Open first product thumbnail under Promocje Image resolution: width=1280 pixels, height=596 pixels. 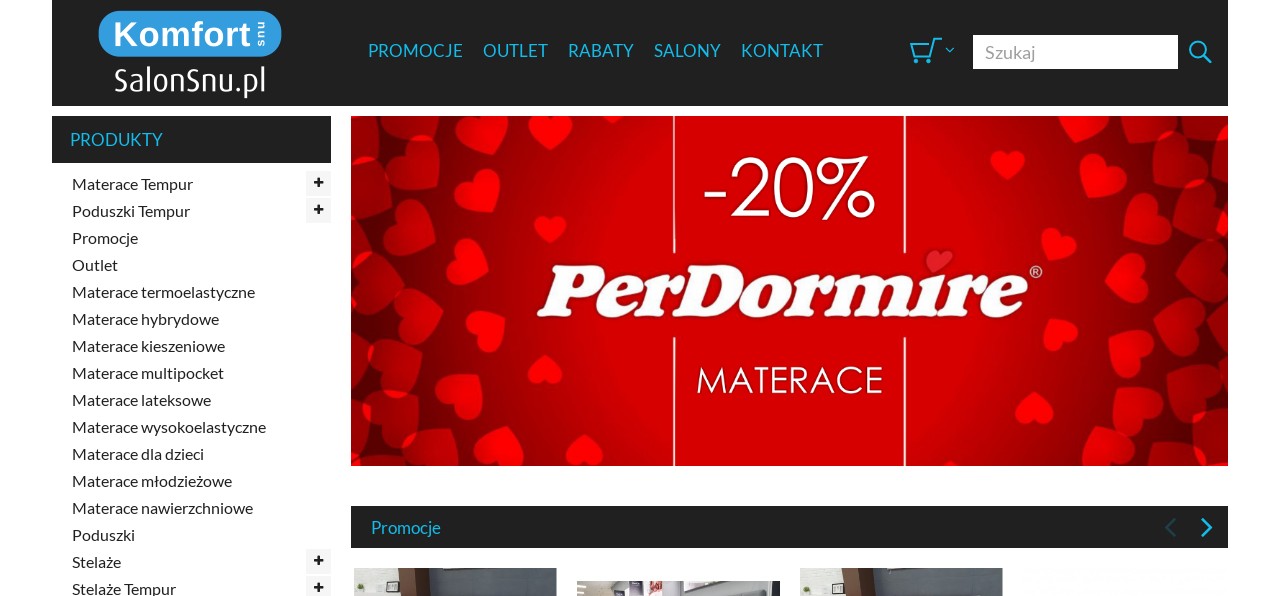[455, 582]
